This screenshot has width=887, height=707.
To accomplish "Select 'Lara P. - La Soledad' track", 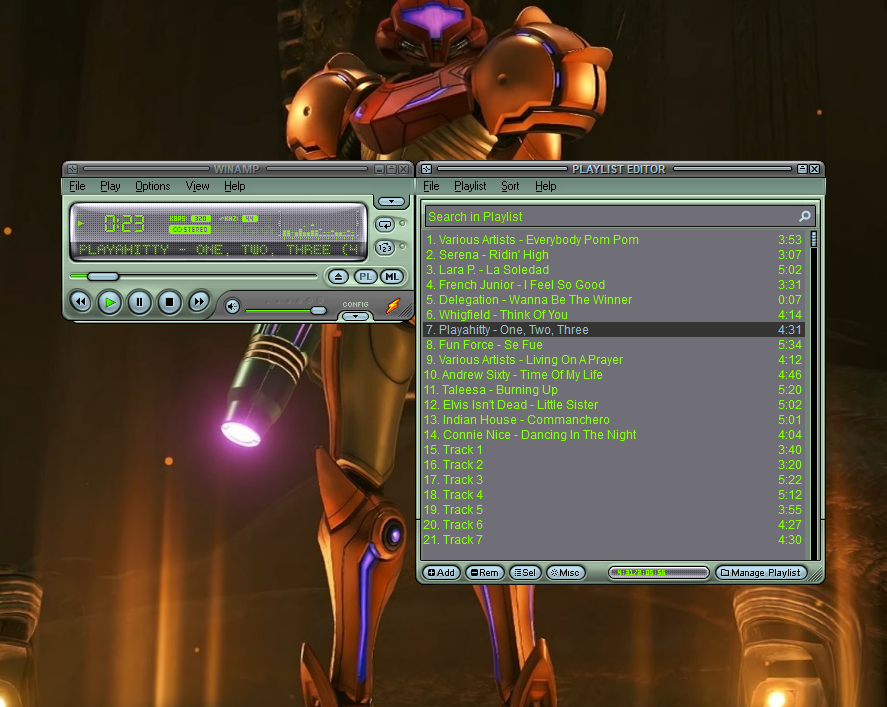I will [x=613, y=270].
